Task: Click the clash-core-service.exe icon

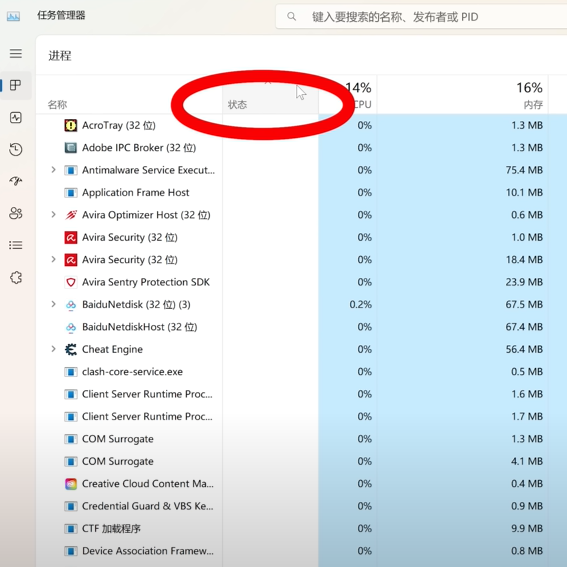Action: point(71,372)
